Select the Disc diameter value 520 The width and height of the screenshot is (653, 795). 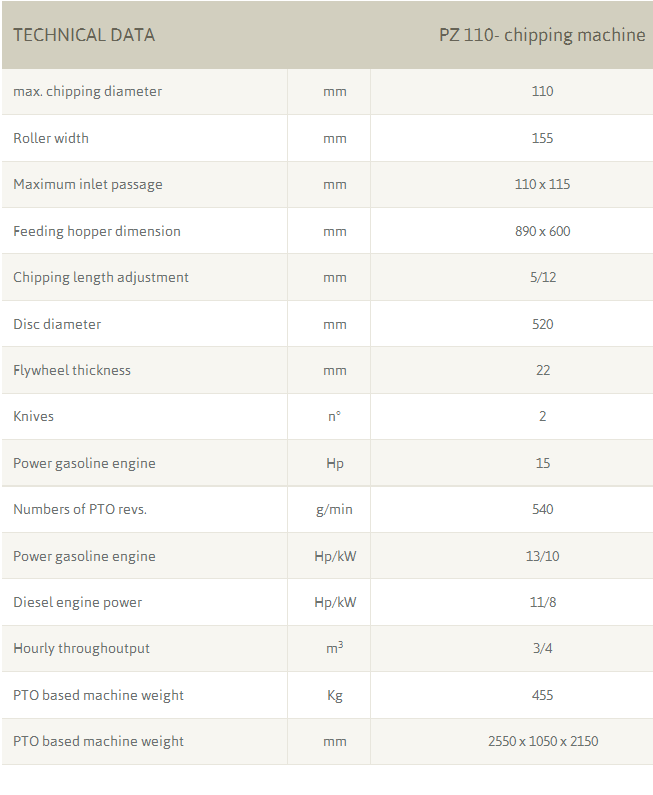pyautogui.click(x=542, y=324)
